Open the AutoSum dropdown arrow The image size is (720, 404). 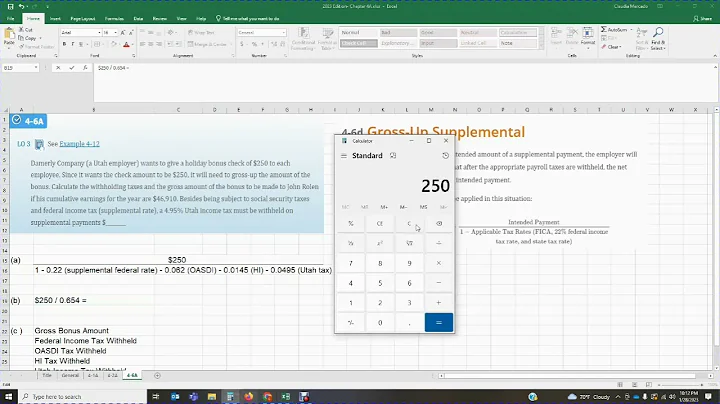[631, 30]
